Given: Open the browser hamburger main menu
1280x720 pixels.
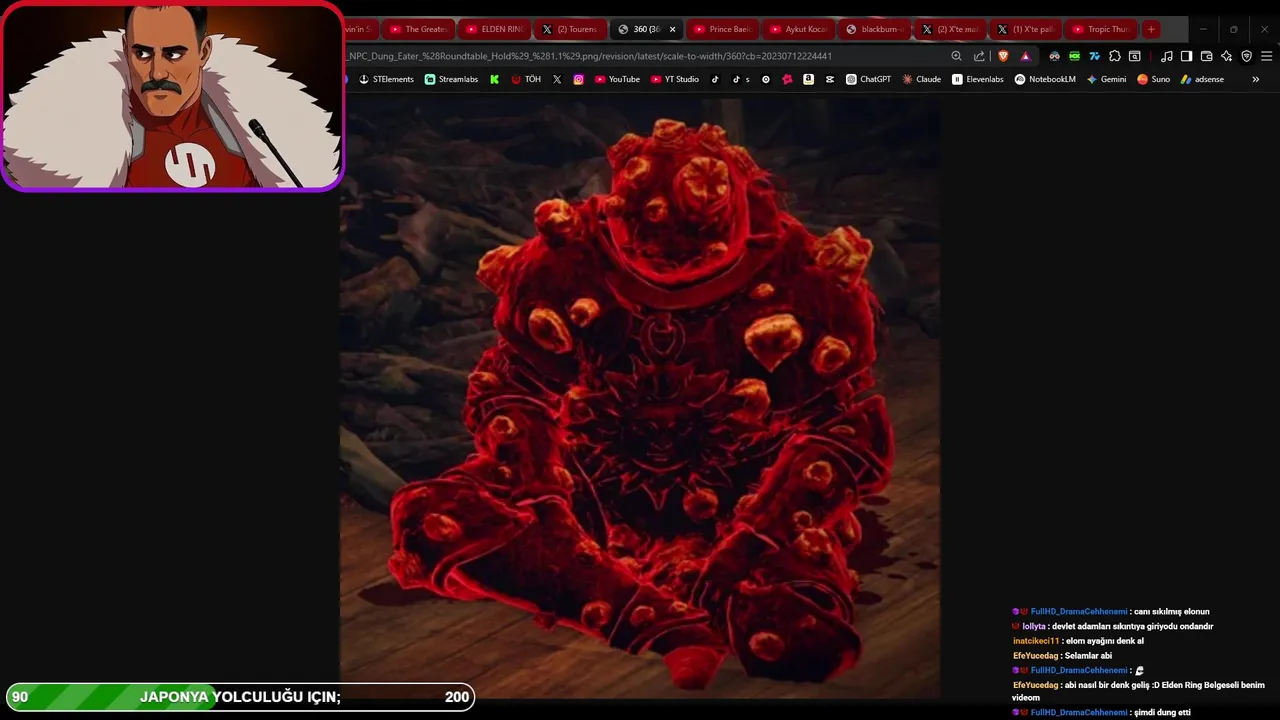Looking at the screenshot, I should (1266, 56).
